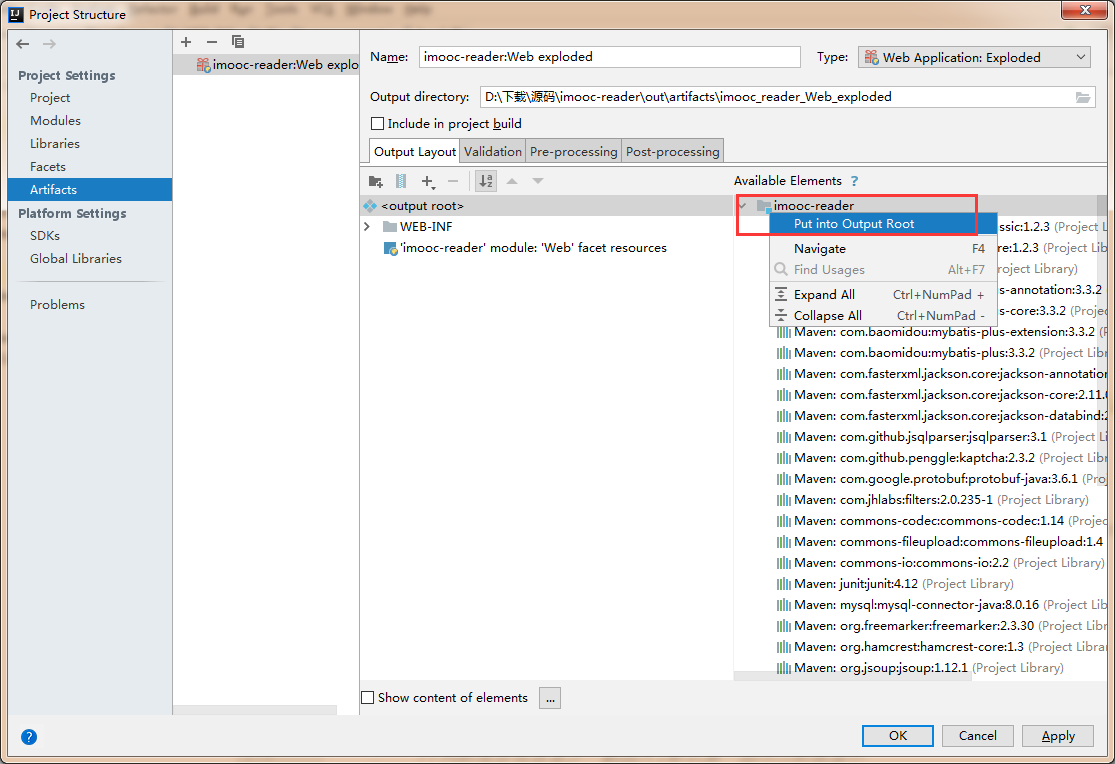Choose Collapse All in context menu
Screen dimensions: 1115x764
(882, 315)
